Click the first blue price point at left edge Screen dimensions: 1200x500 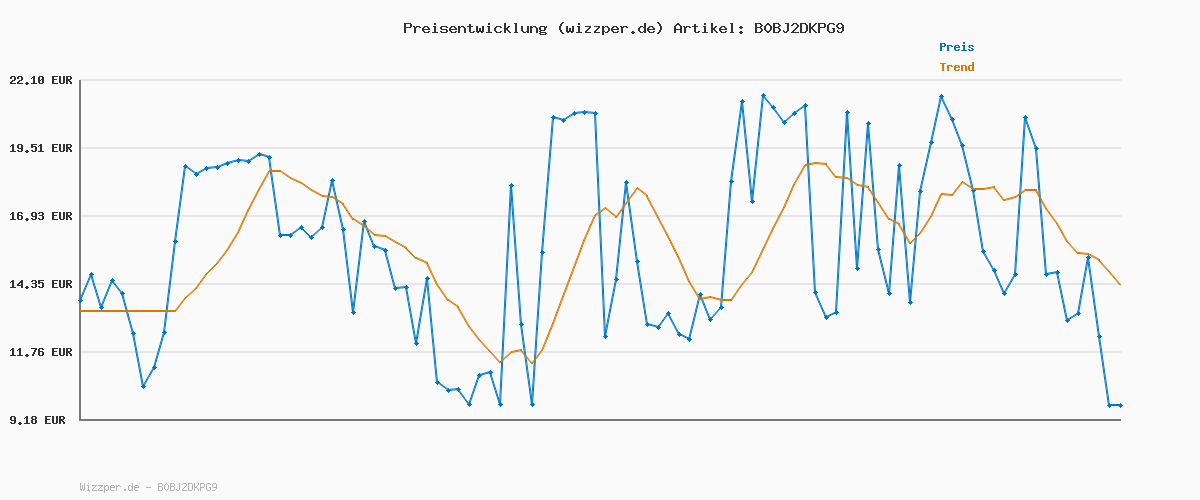(x=81, y=300)
